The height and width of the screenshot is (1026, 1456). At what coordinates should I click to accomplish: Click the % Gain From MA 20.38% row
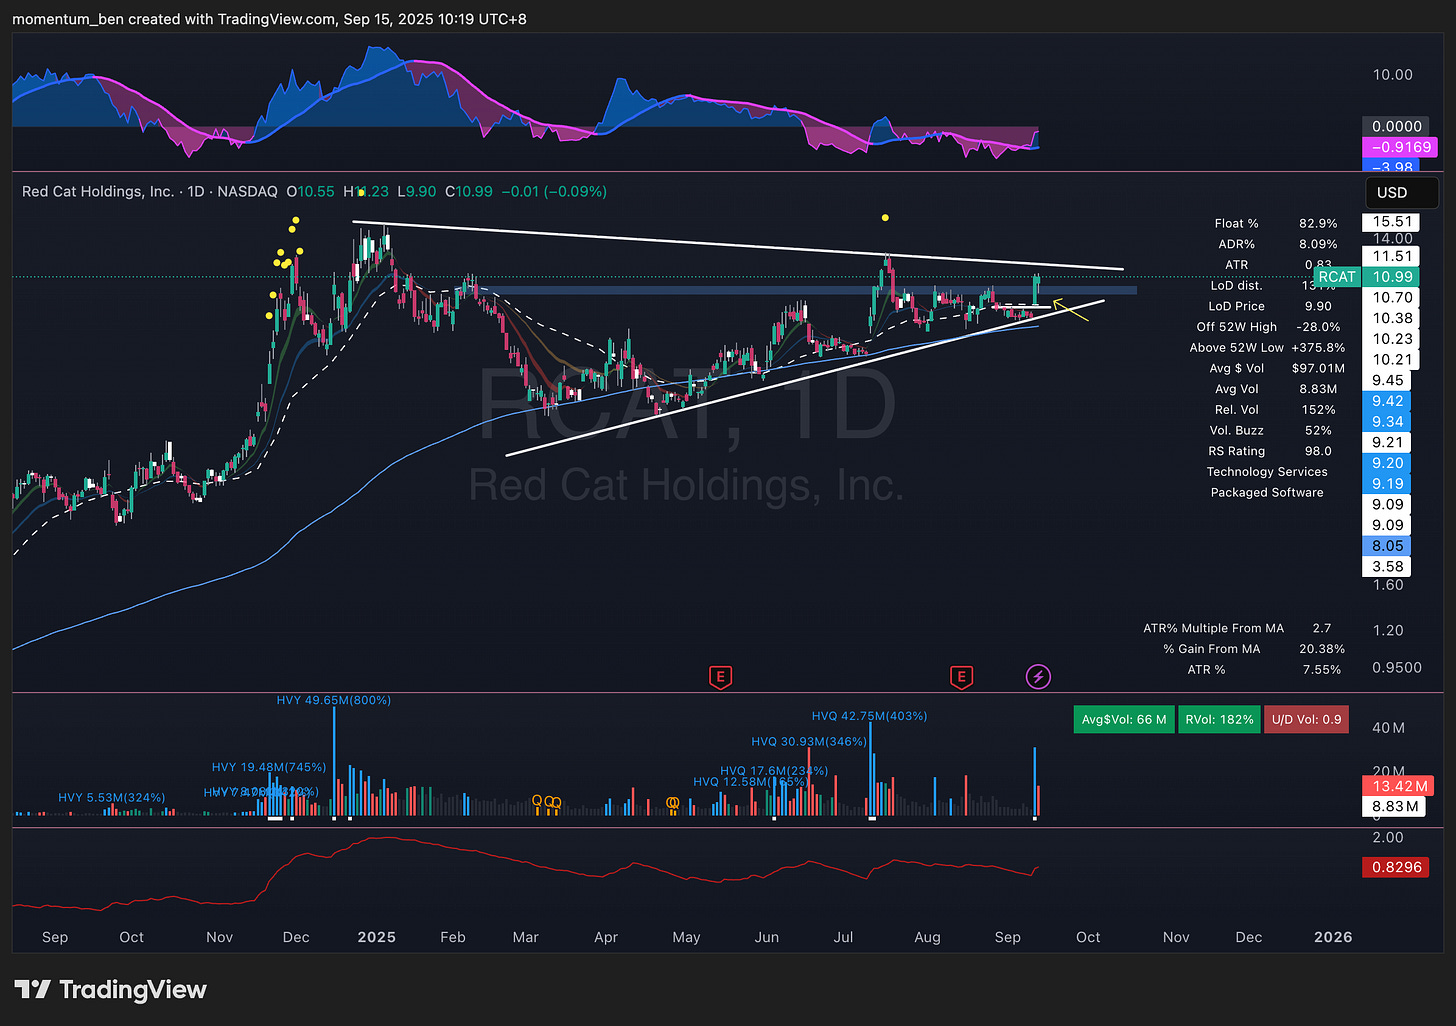pyautogui.click(x=1254, y=649)
